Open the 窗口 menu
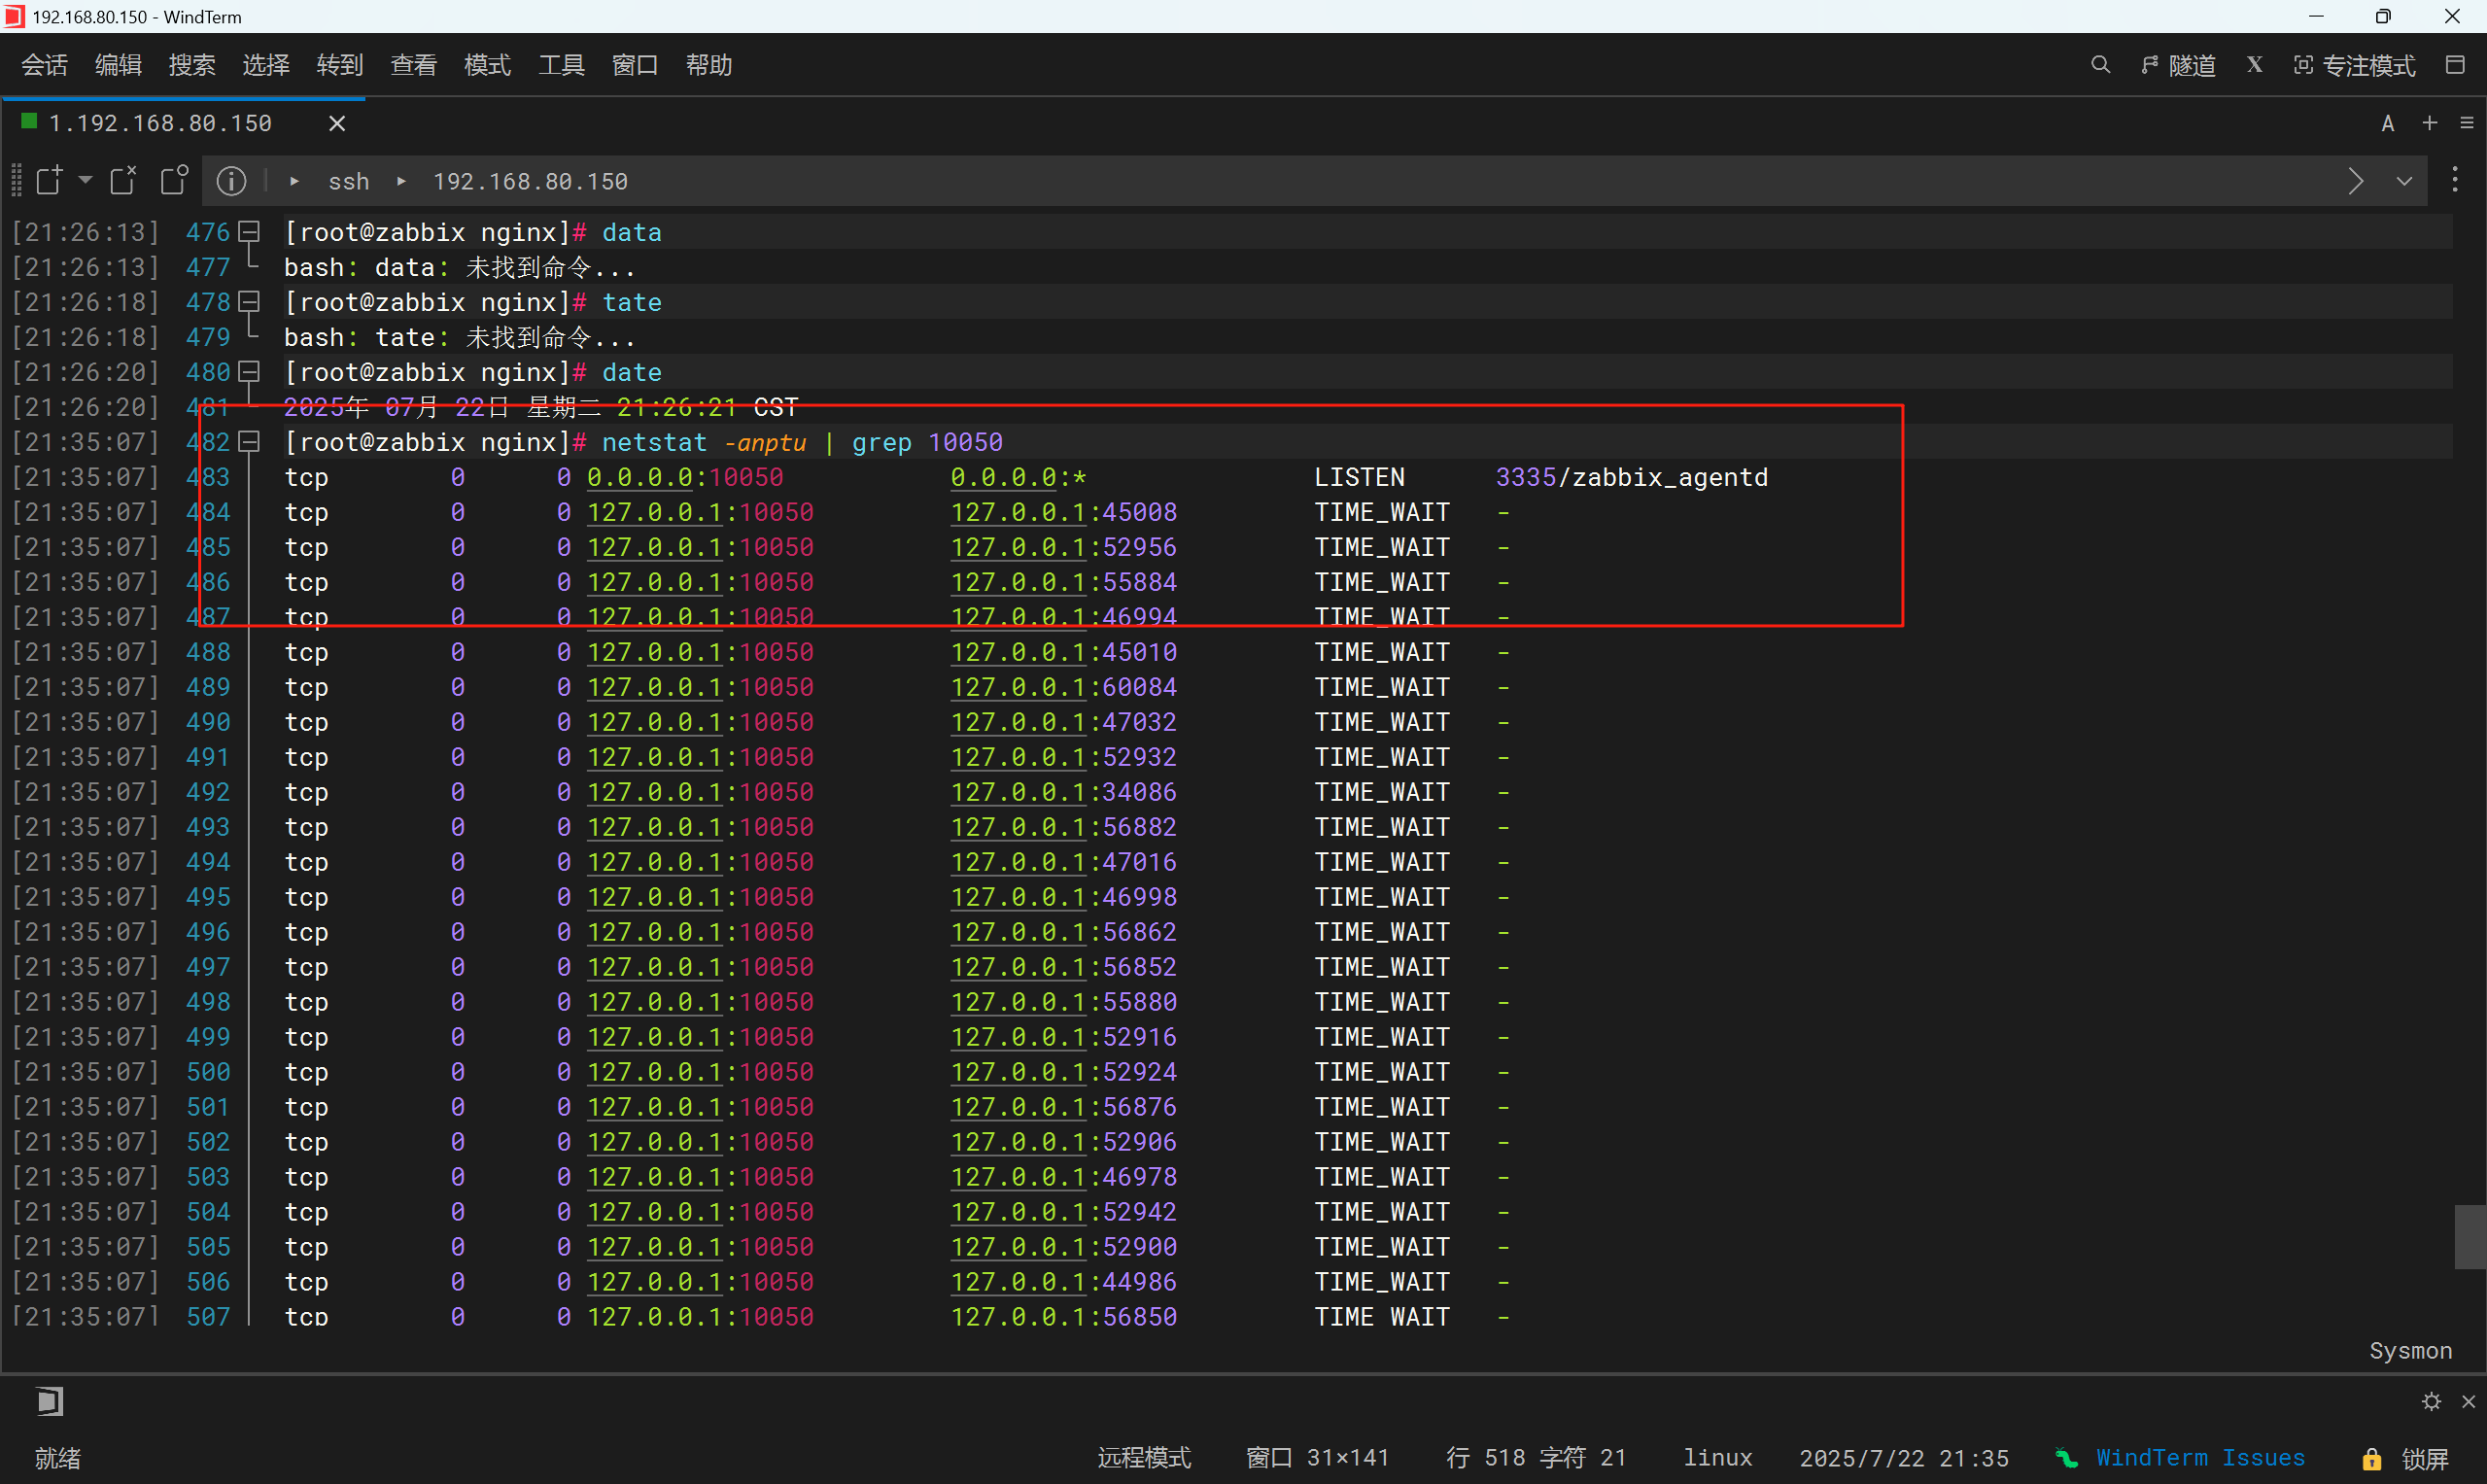2487x1484 pixels. pyautogui.click(x=635, y=65)
